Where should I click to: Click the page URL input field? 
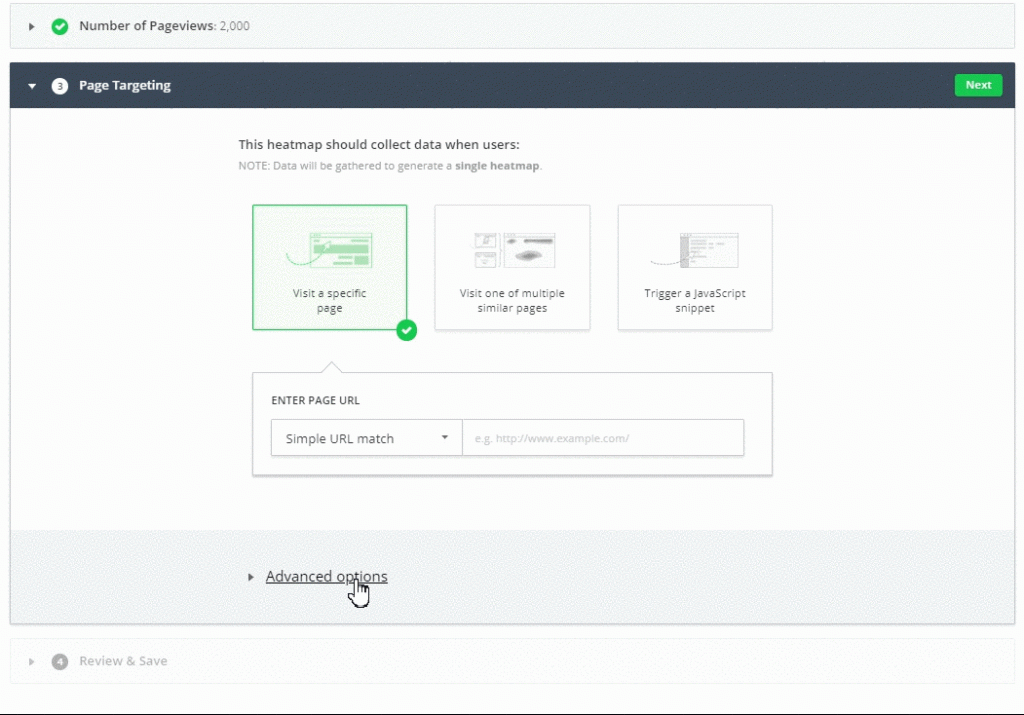603,437
